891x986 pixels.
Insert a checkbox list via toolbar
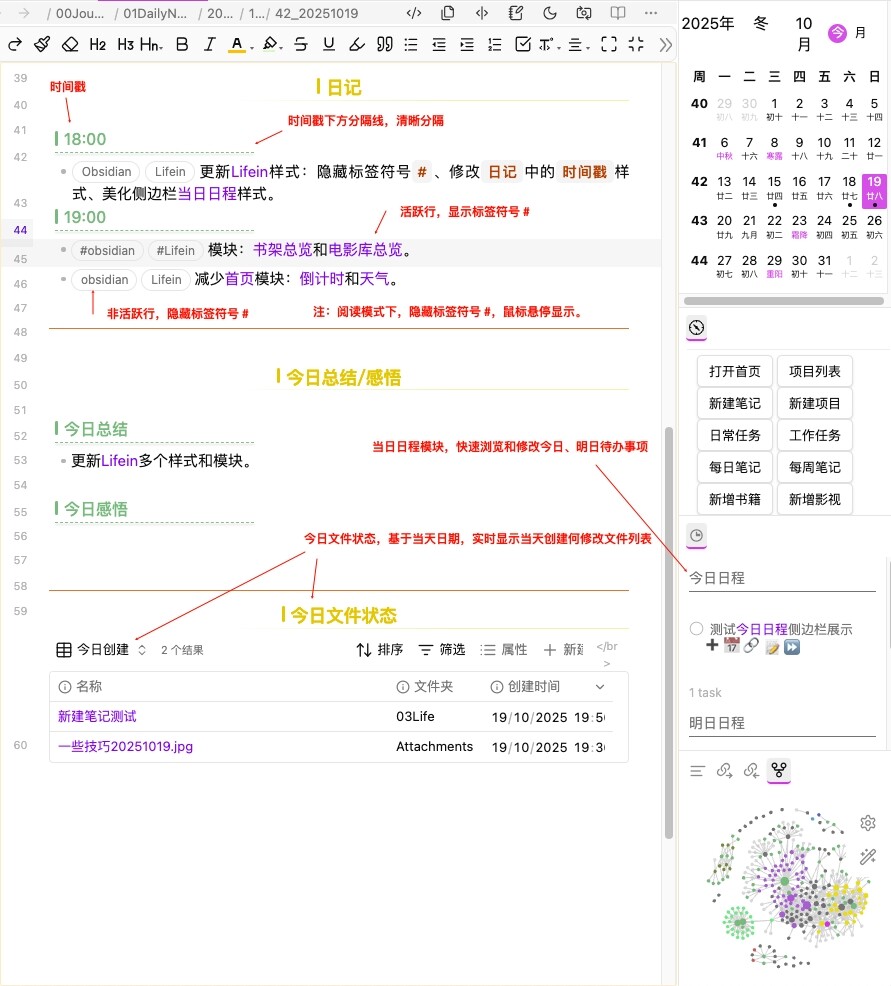coord(522,44)
